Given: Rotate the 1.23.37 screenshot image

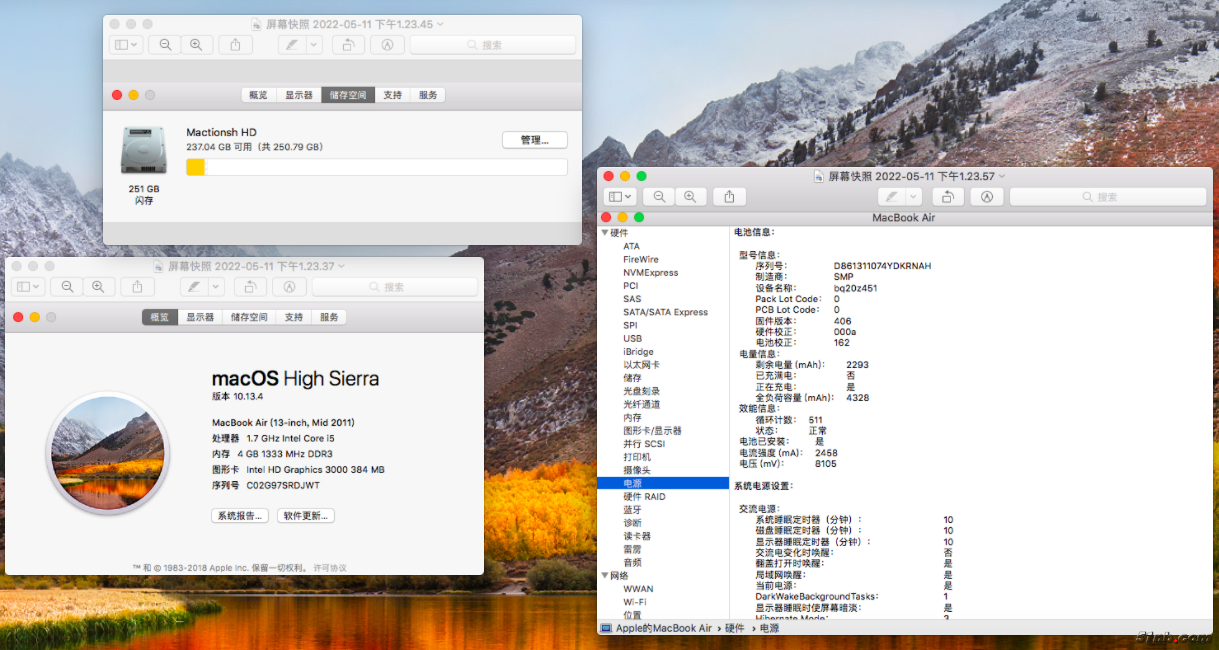Looking at the screenshot, I should pos(249,287).
